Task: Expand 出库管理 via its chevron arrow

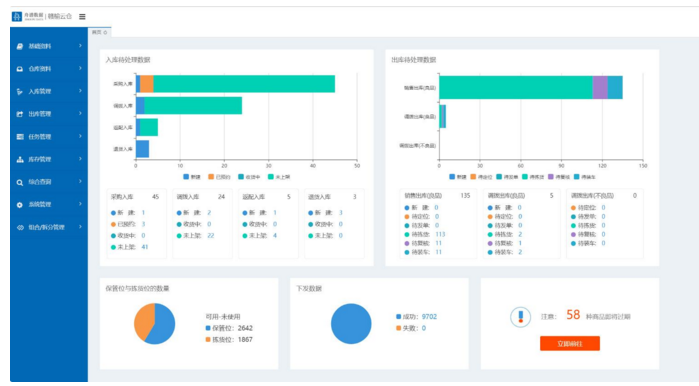Action: 80,114
